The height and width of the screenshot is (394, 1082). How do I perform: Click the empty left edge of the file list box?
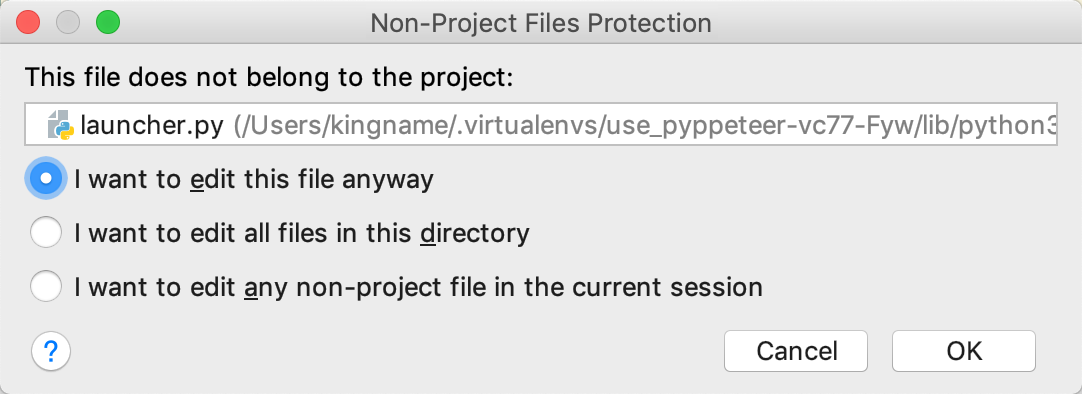coord(36,125)
